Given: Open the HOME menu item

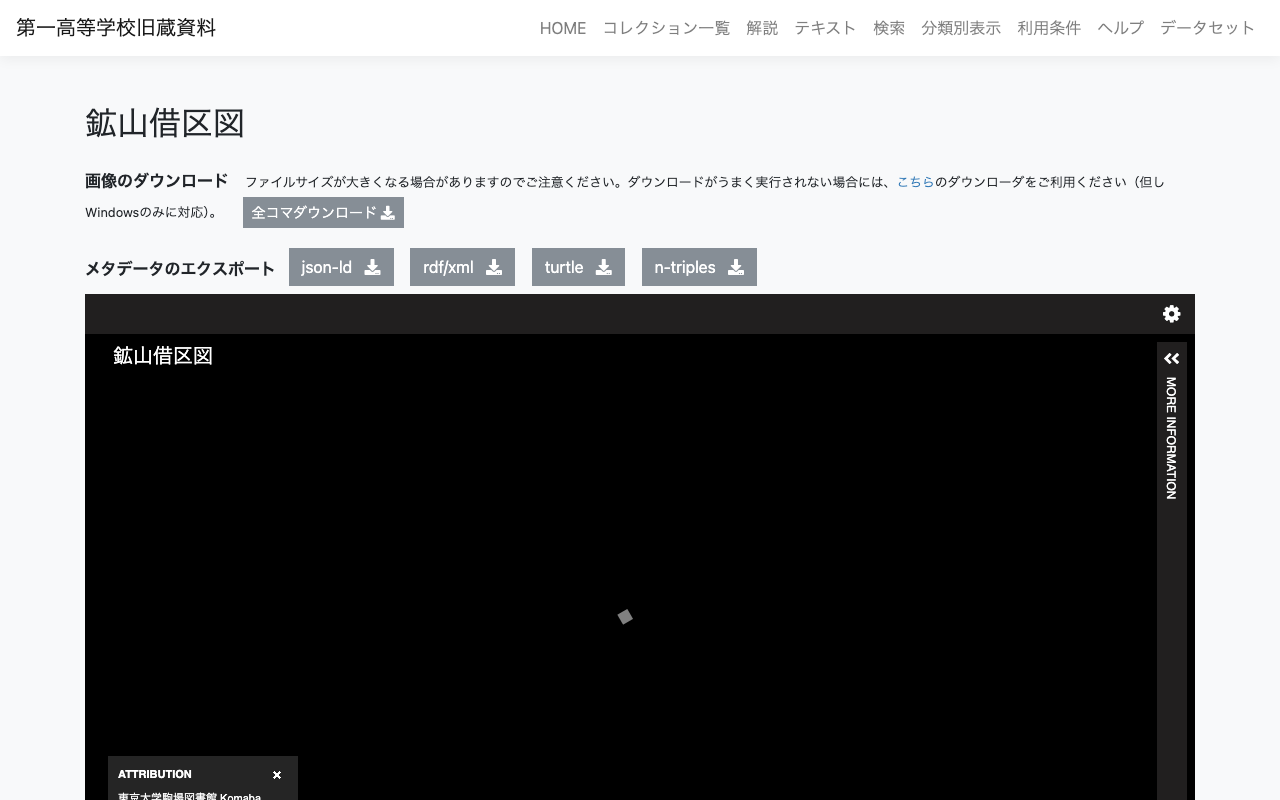Looking at the screenshot, I should [562, 28].
